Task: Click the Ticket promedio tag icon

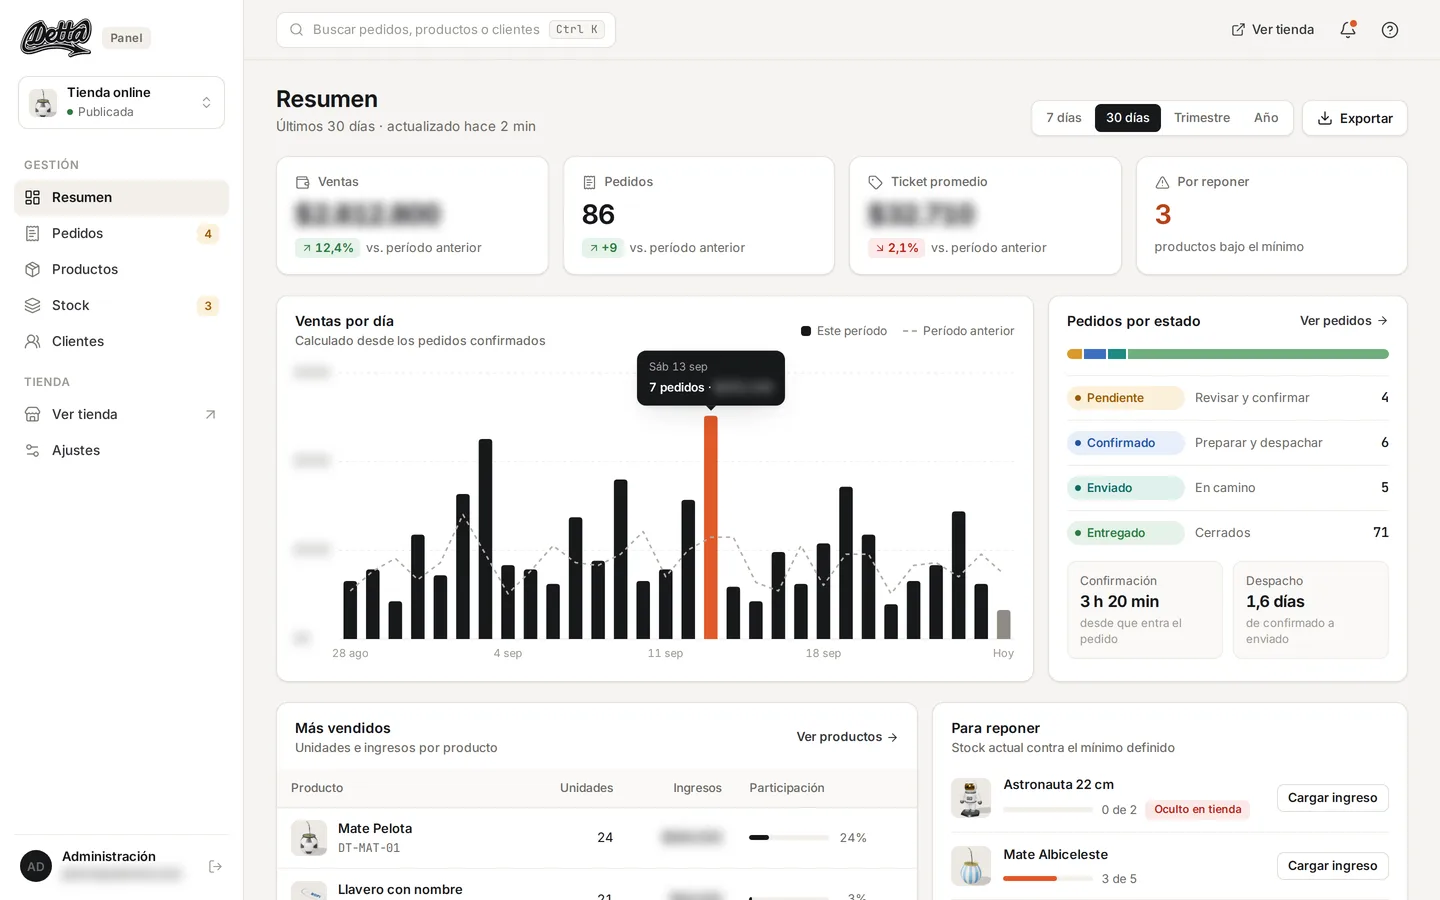Action: click(x=875, y=182)
